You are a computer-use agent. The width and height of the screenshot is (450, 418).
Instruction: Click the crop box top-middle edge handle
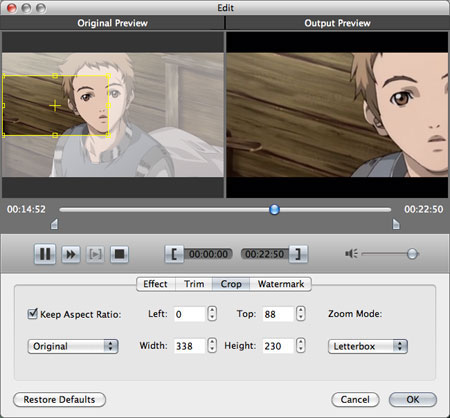pyautogui.click(x=55, y=76)
